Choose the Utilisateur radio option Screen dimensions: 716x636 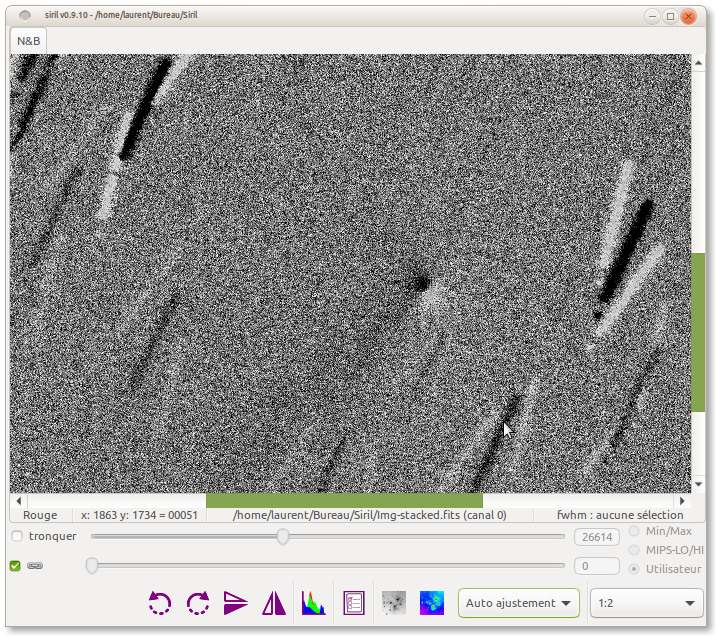[x=634, y=568]
